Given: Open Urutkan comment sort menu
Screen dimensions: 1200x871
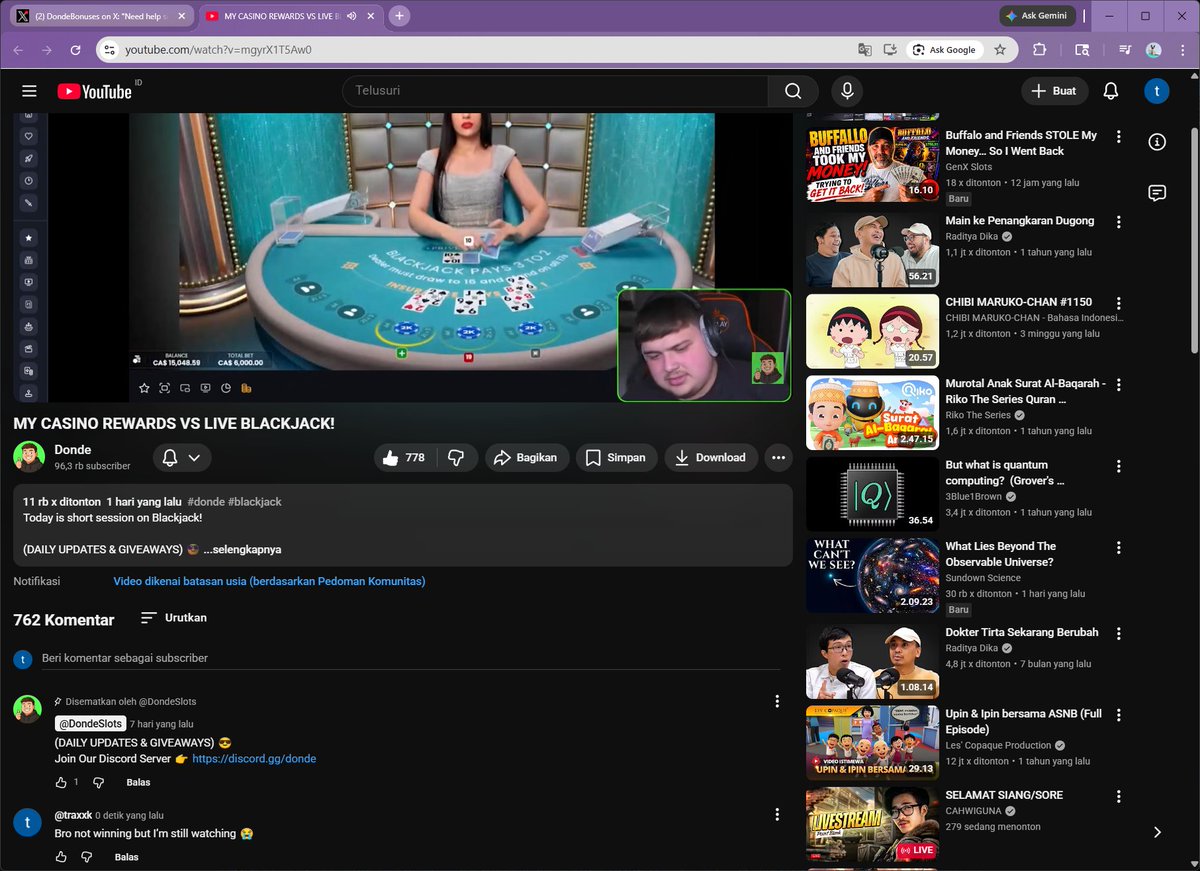Looking at the screenshot, I should pos(174,618).
